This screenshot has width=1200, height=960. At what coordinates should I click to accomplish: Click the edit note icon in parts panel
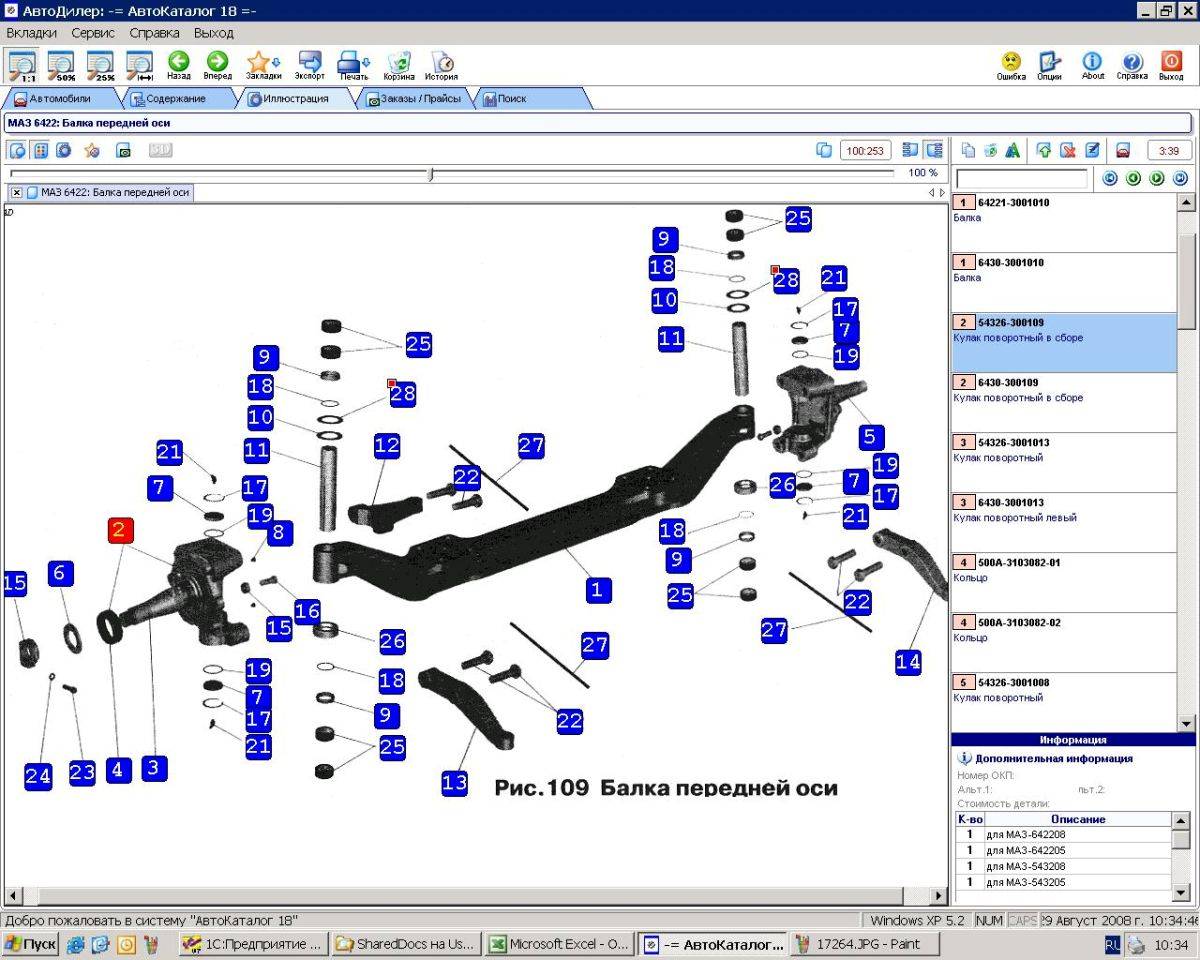(x=1092, y=150)
